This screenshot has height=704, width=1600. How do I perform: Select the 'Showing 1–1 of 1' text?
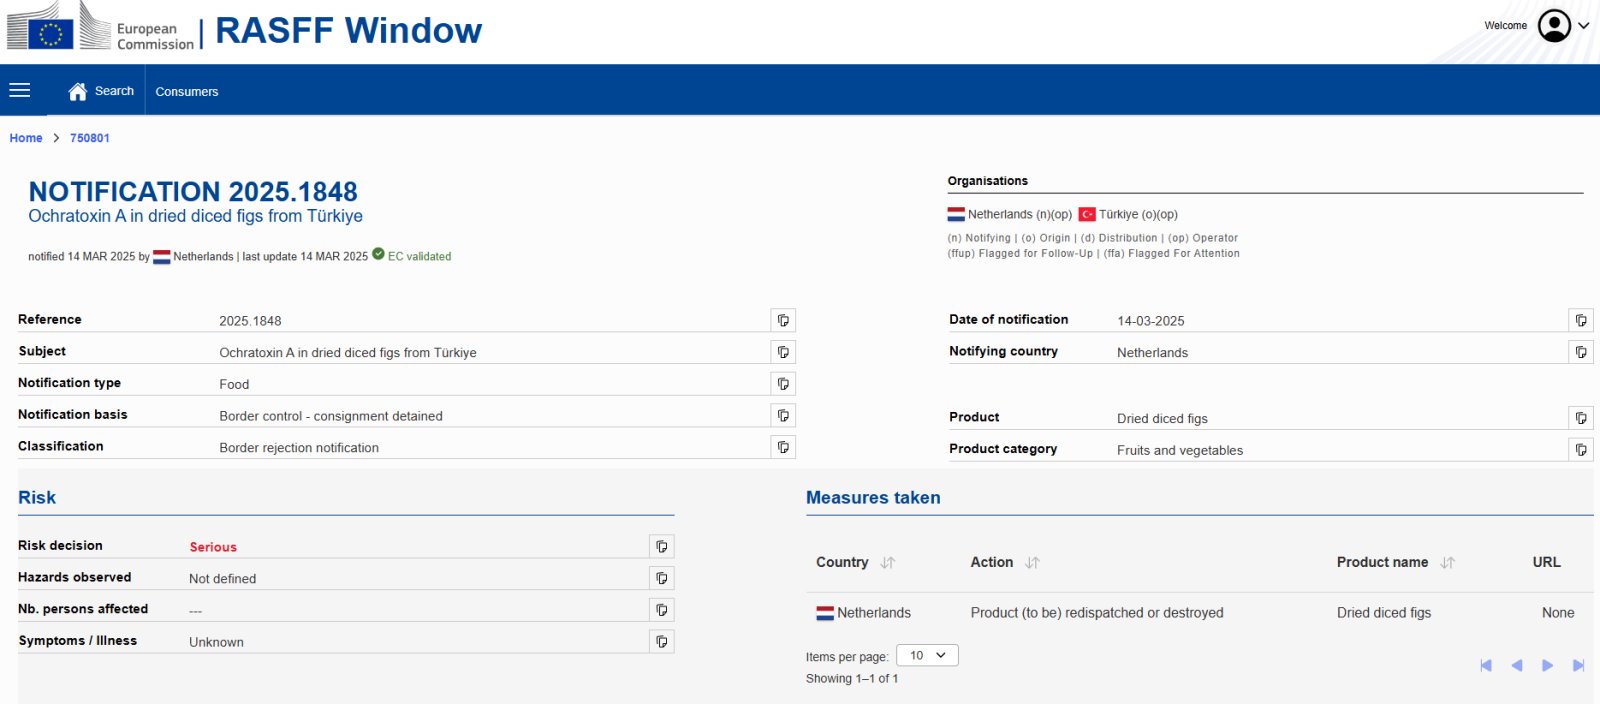[x=852, y=679]
